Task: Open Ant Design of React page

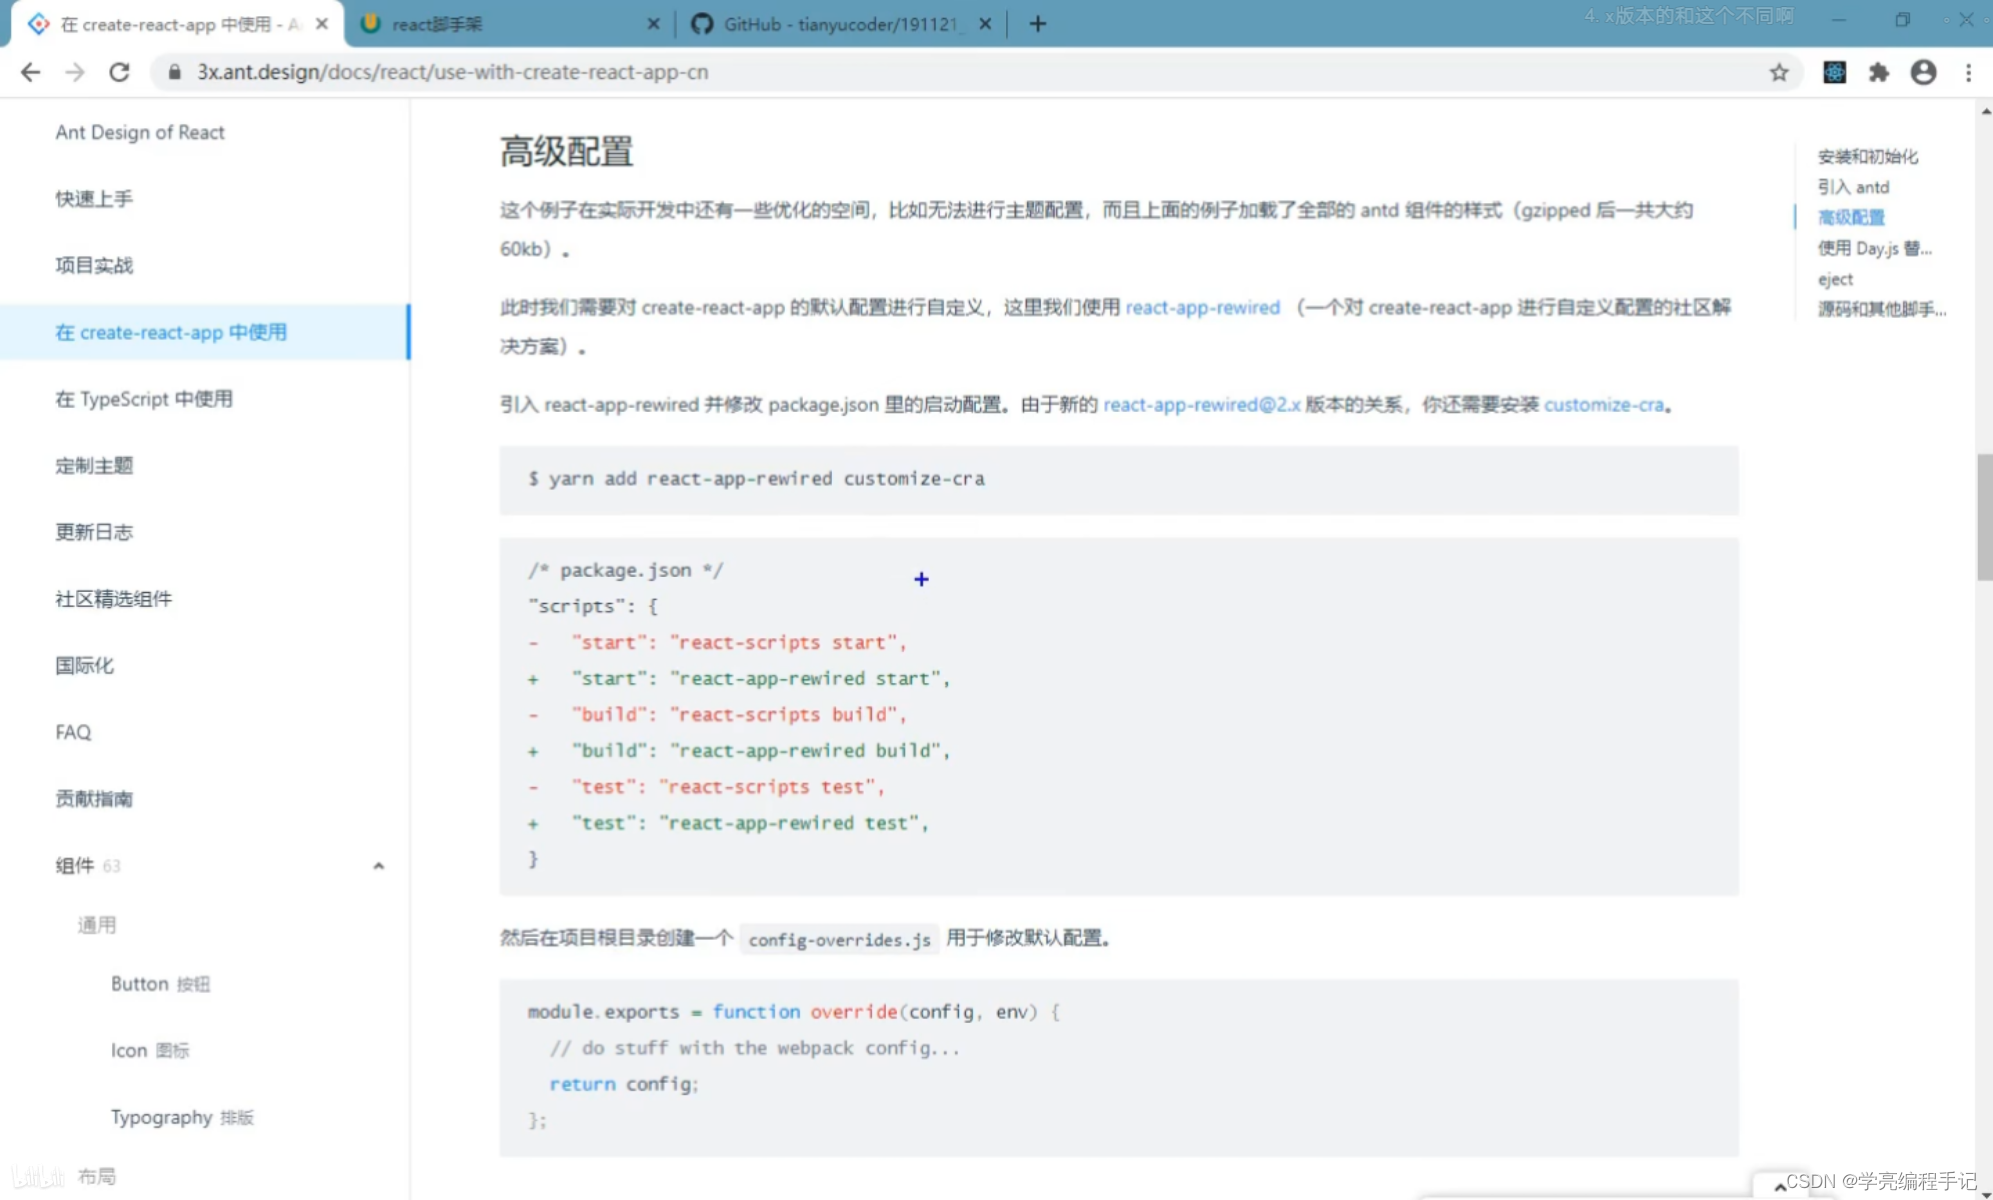Action: coord(140,132)
